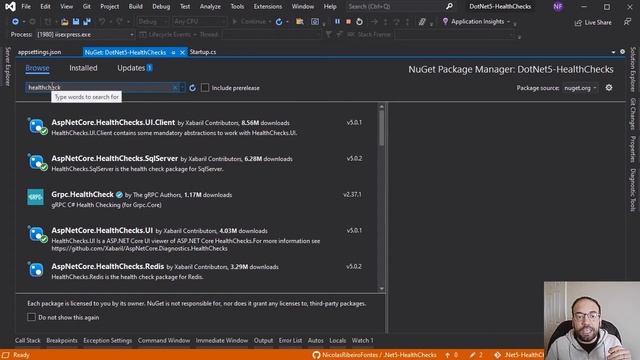The width and height of the screenshot is (640, 360).
Task: Open the Watch 1 window tab
Action: pyautogui.click(x=362, y=340)
